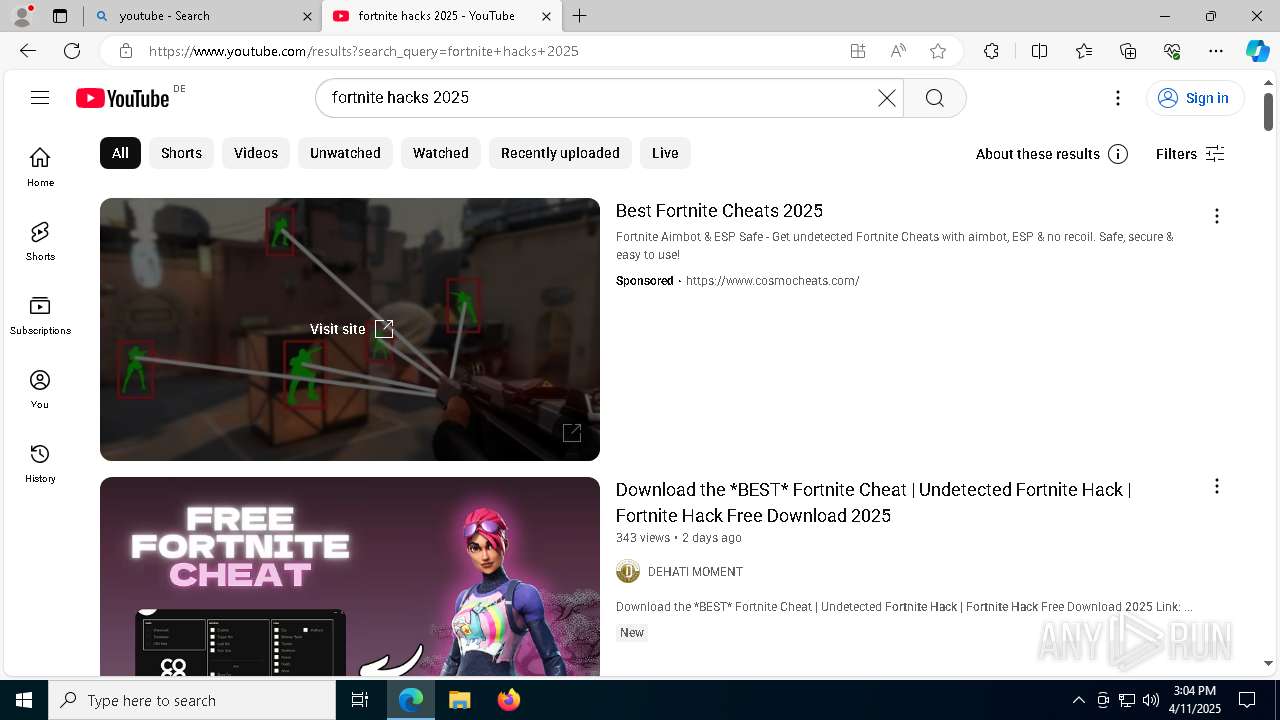This screenshot has height=720, width=1280.
Task: Open the search Filters panel
Action: click(x=1190, y=154)
